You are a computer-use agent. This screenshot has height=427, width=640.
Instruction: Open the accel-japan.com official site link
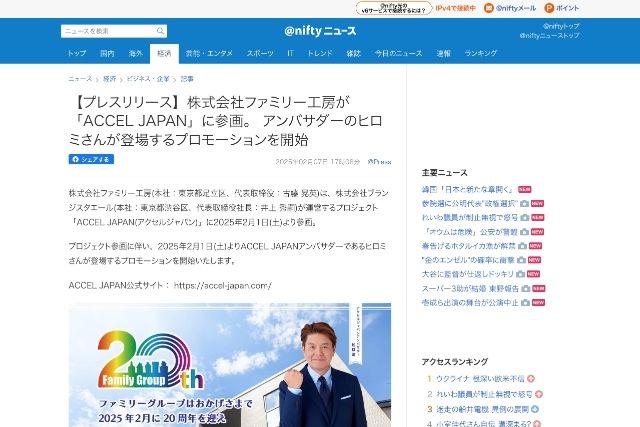pos(222,286)
